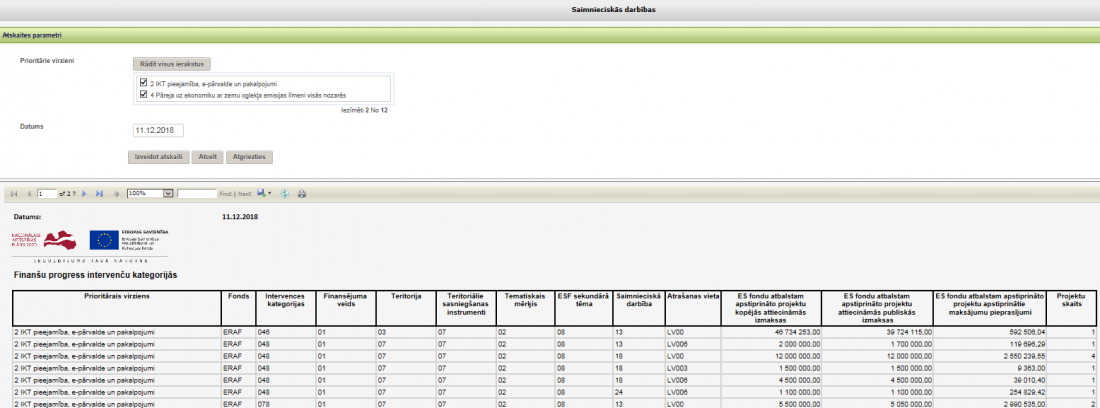The image size is (1100, 408).
Task: Click the current page number field
Action: coord(46,193)
